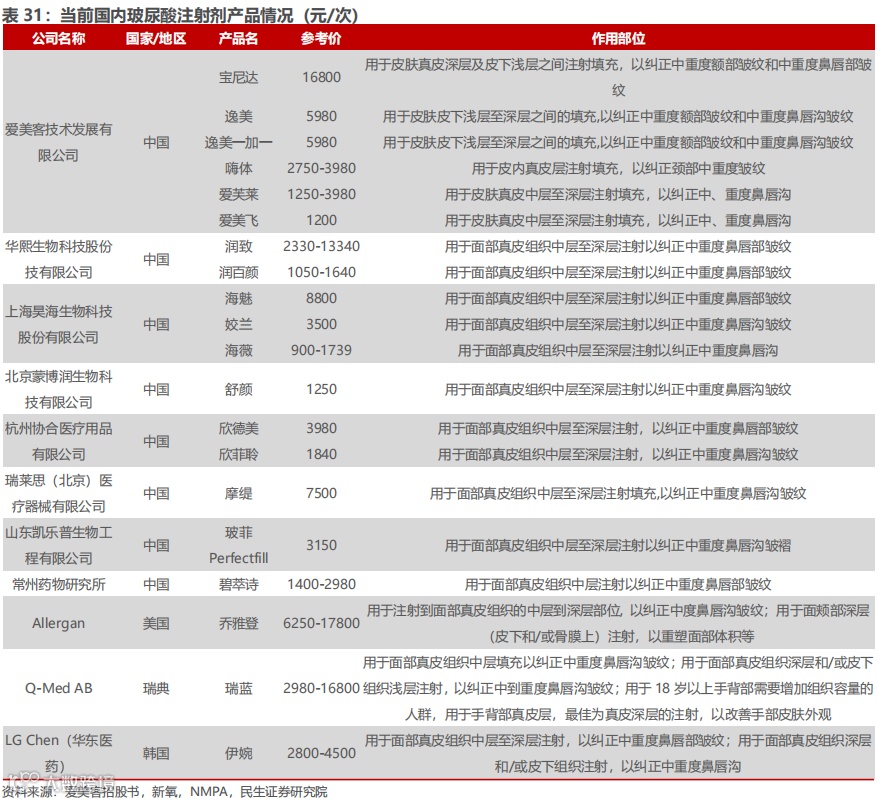878x800 pixels.
Task: Click the 产品名 column header
Action: (x=238, y=38)
